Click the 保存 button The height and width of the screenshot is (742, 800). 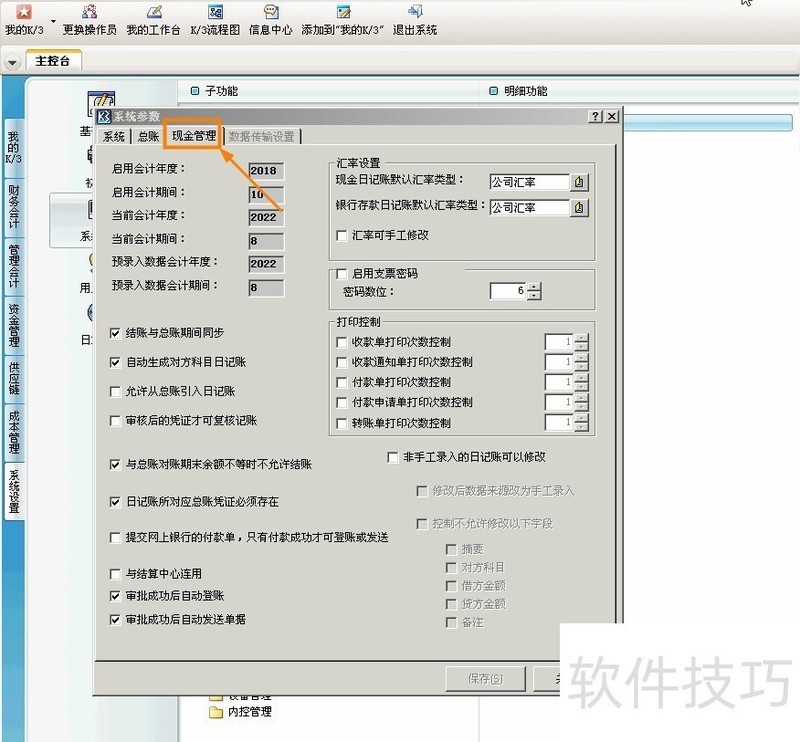[x=485, y=679]
